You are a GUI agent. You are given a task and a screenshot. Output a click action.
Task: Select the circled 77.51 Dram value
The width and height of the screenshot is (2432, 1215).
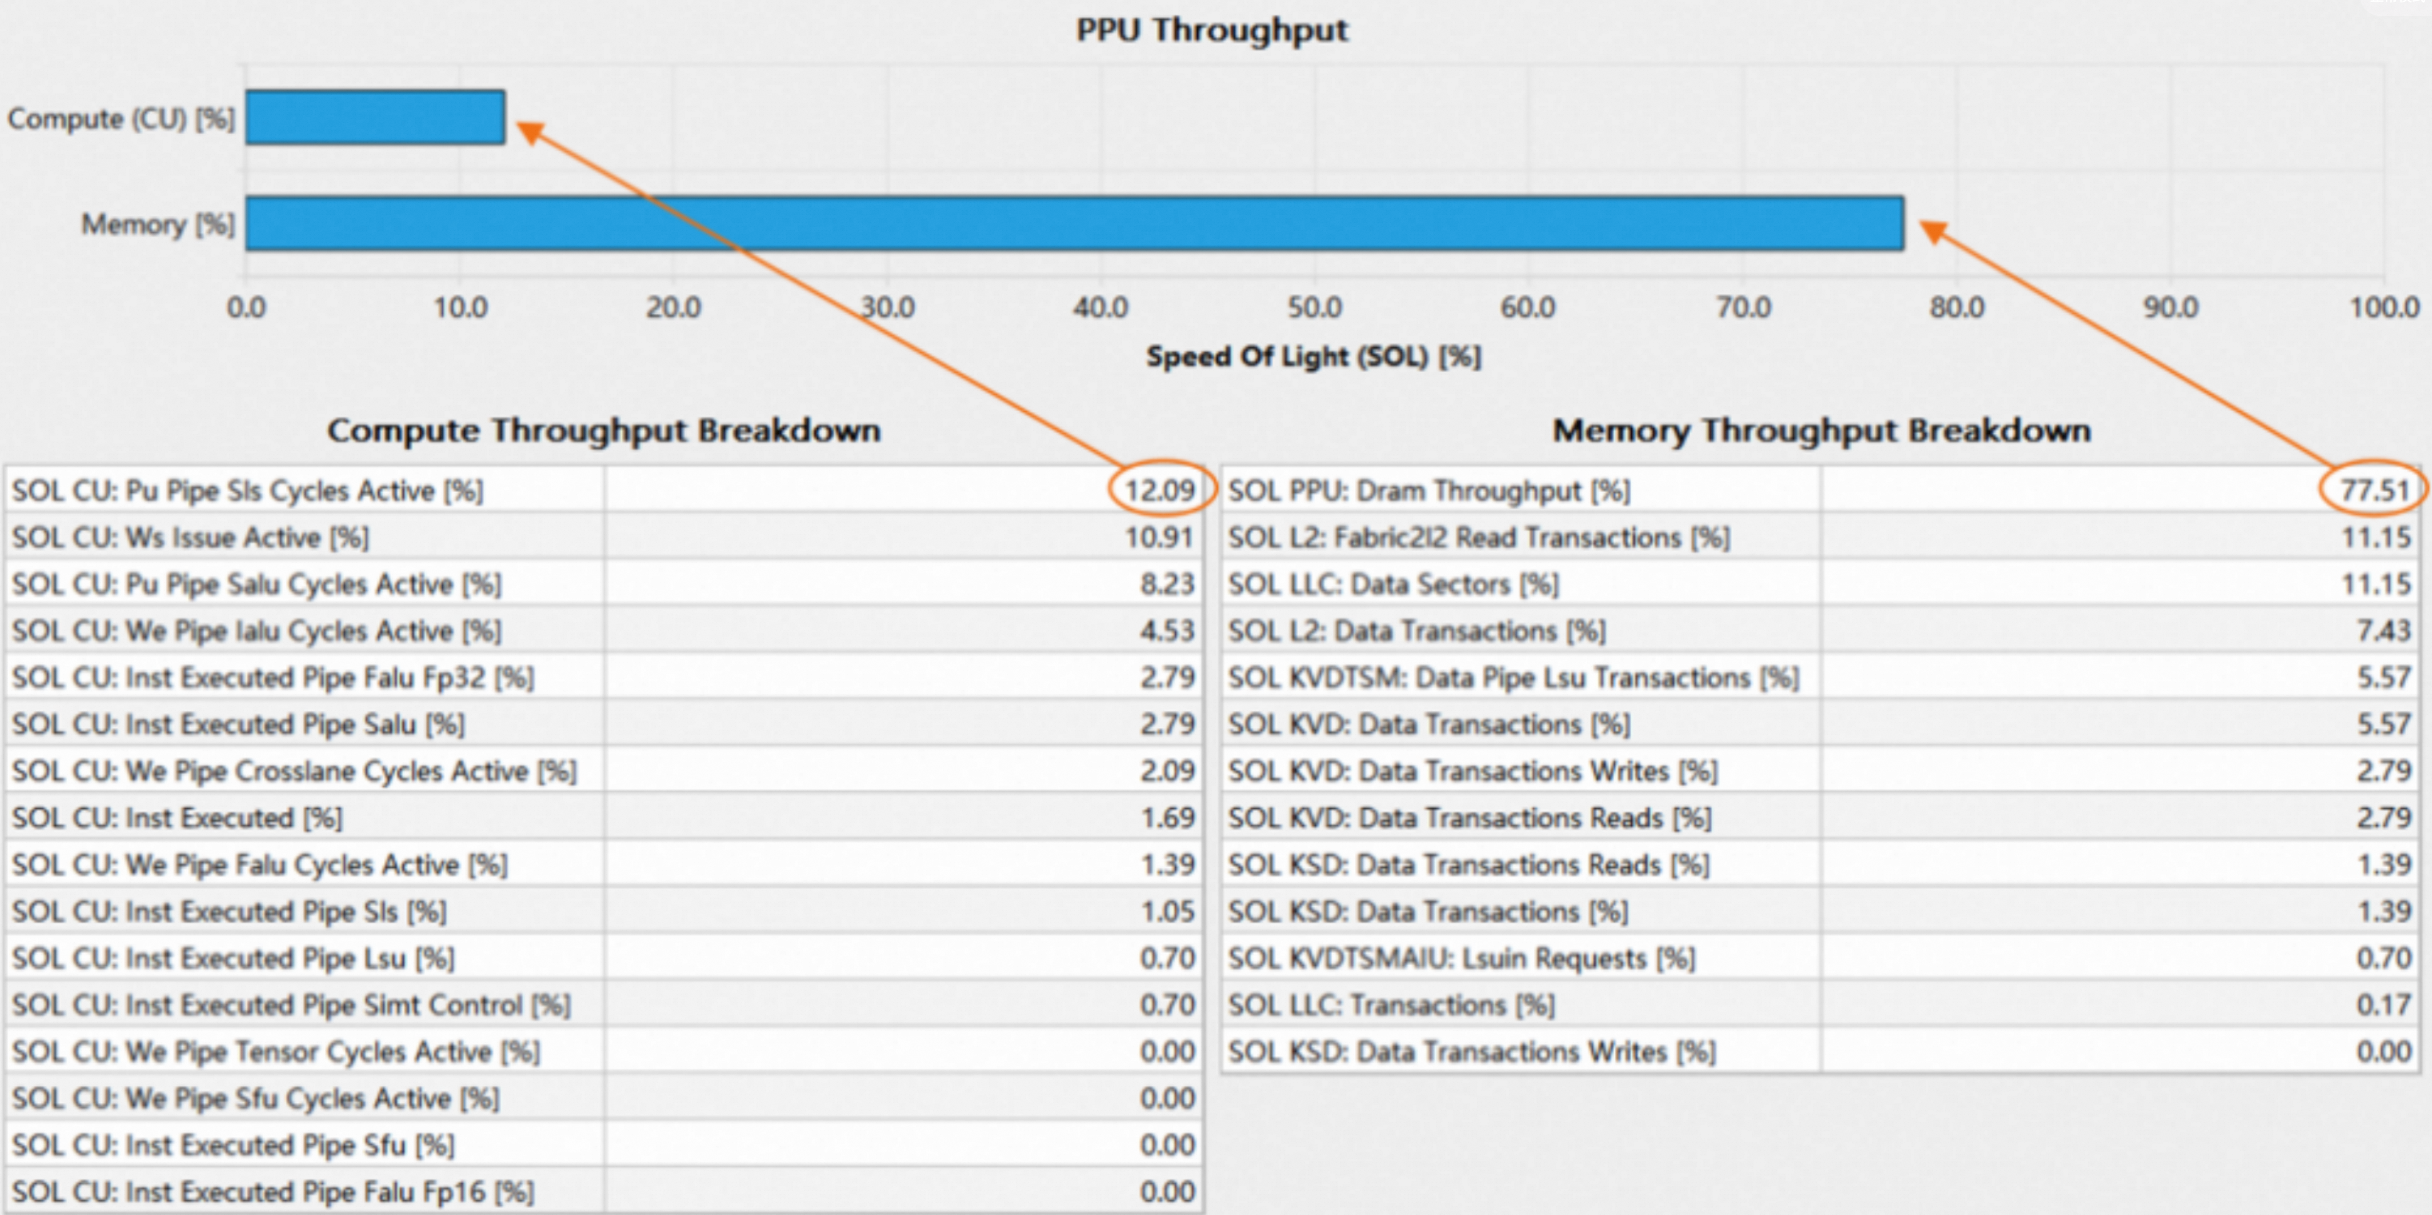(2374, 490)
